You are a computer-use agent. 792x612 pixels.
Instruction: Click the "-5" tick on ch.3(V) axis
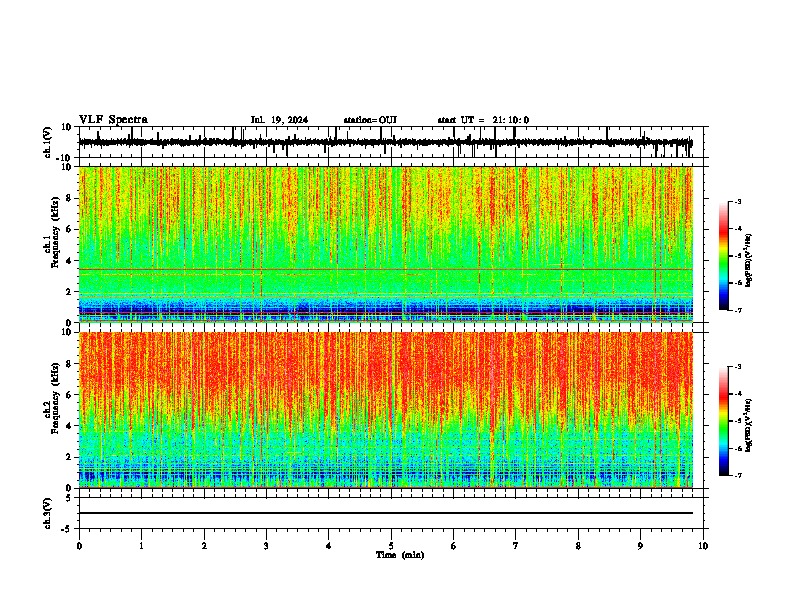(x=67, y=529)
